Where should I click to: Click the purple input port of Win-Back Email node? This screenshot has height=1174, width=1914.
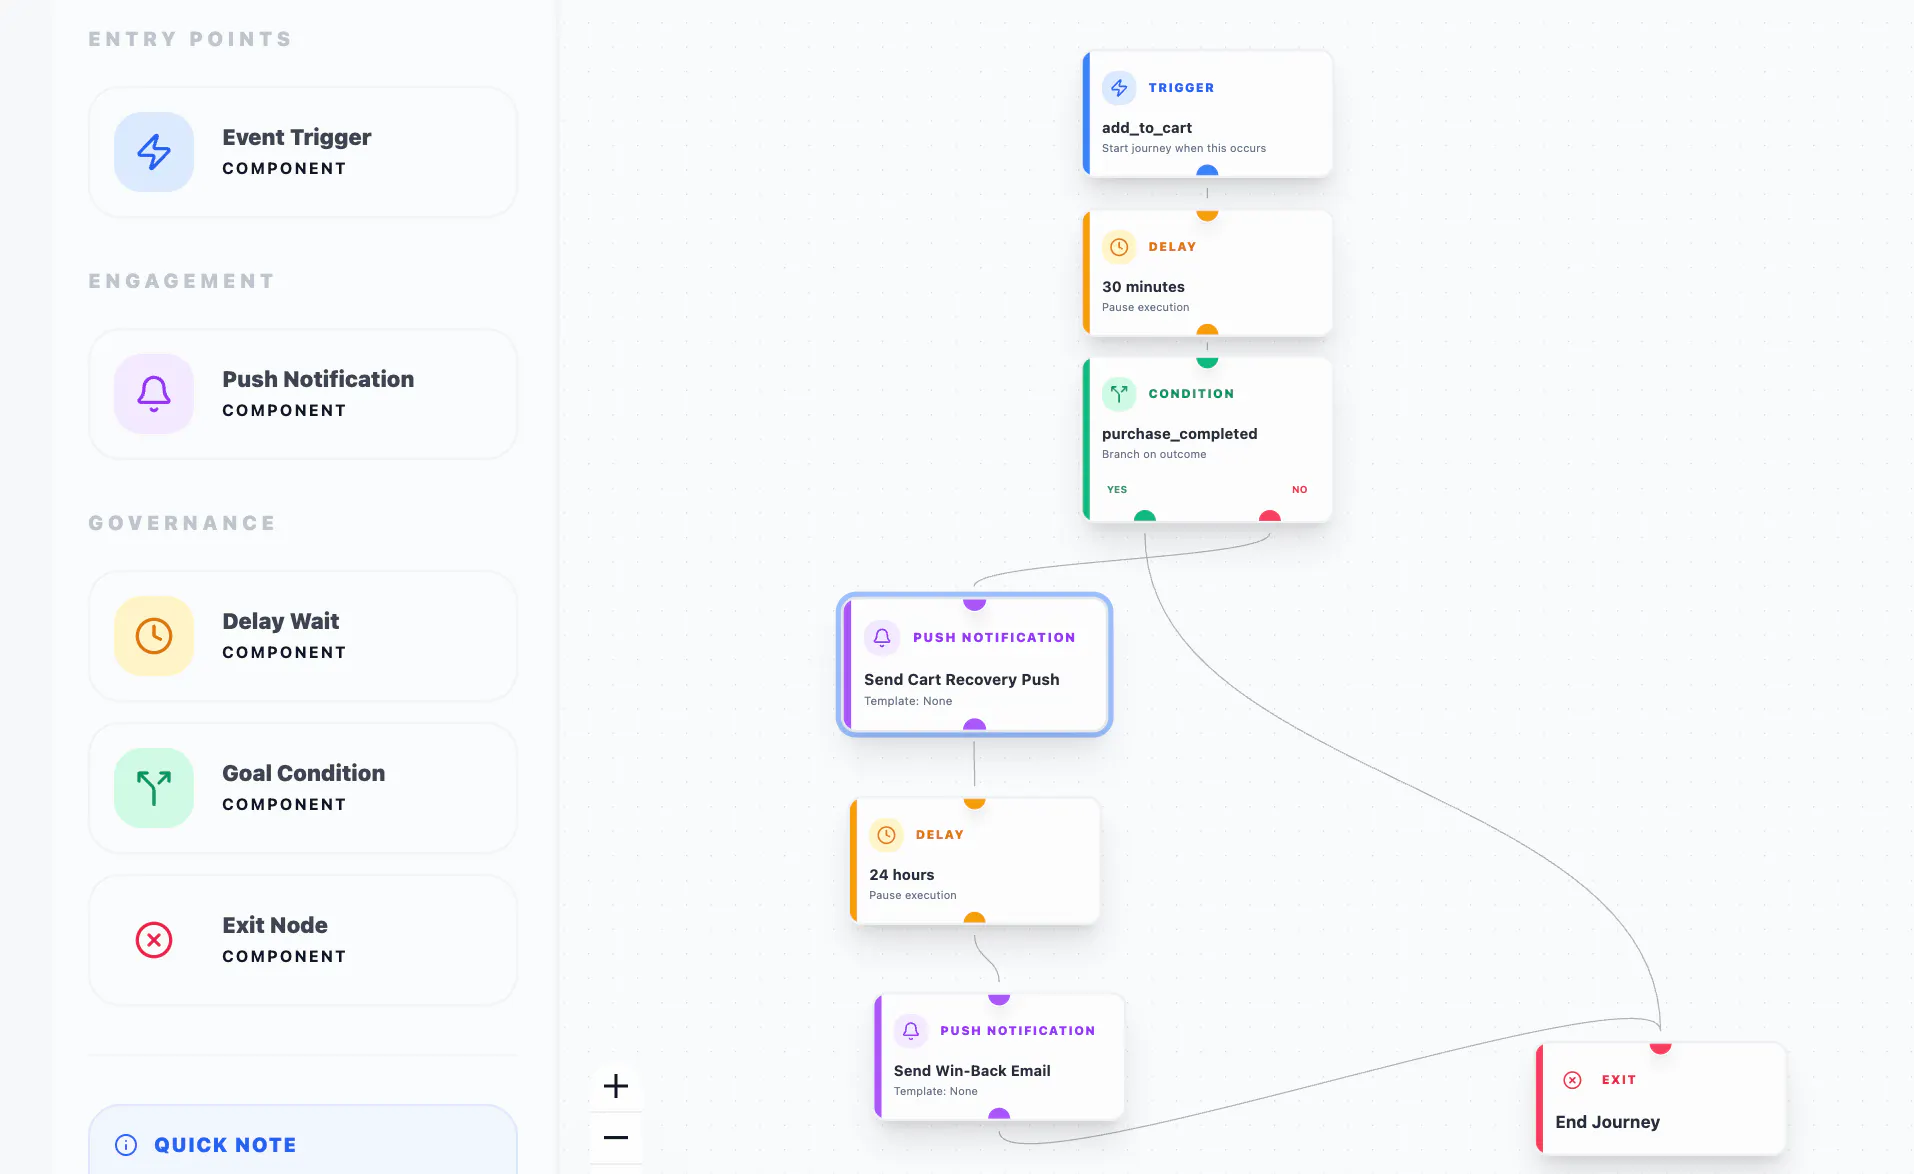point(999,998)
